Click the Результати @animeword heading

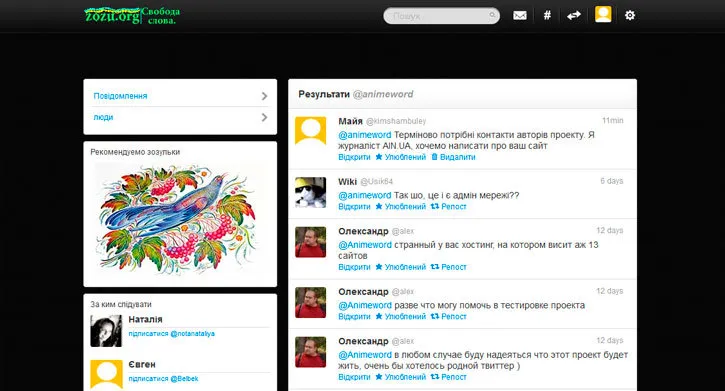[x=356, y=94]
